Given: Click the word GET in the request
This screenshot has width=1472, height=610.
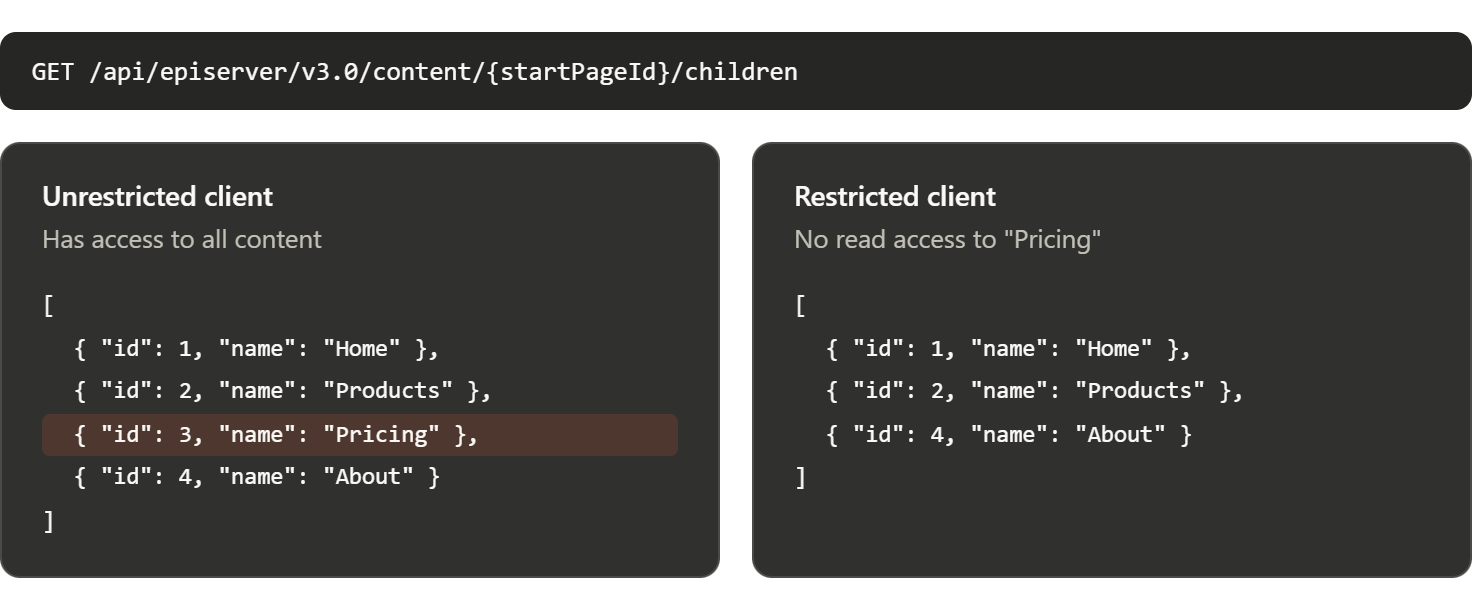Looking at the screenshot, I should [52, 72].
